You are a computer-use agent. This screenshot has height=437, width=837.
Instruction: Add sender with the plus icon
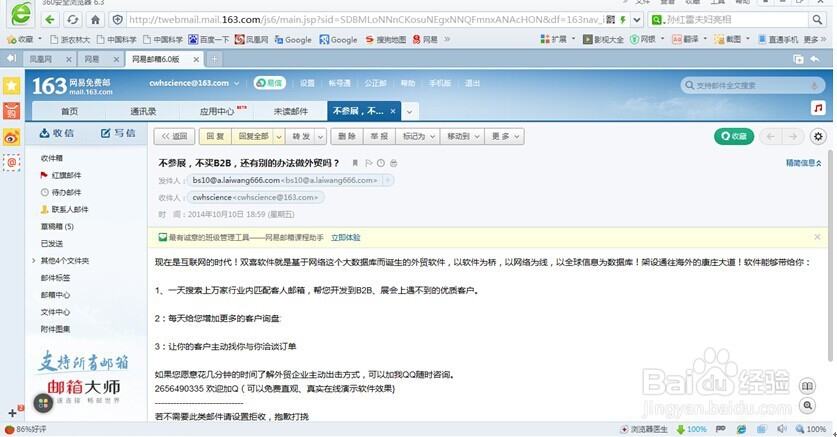pos(388,180)
